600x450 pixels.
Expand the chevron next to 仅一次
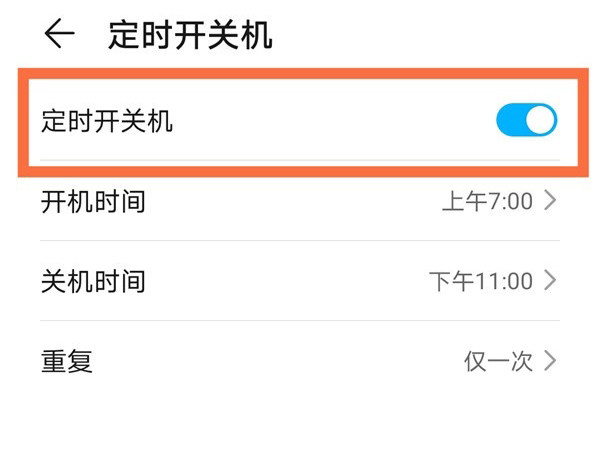(x=549, y=361)
